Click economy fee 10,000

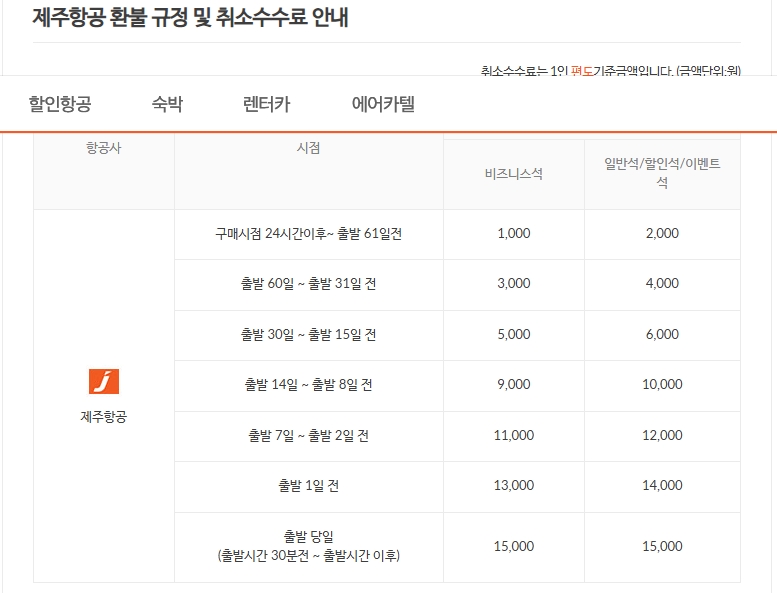662,384
